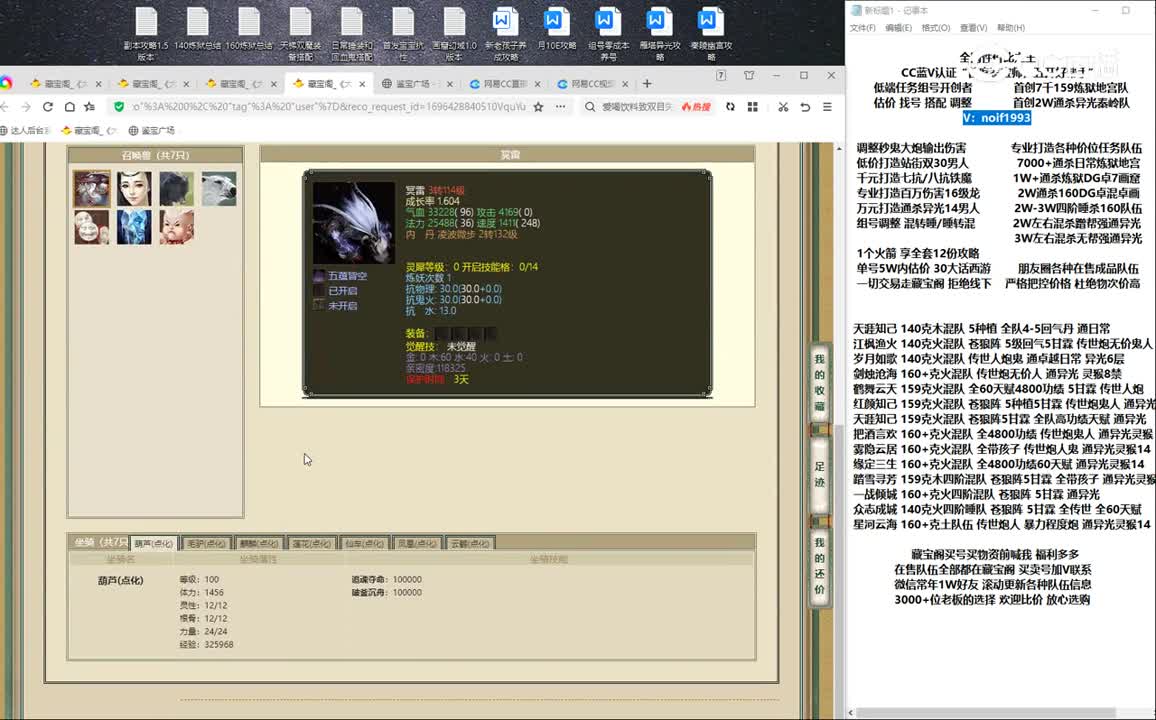Select the 凤凰(点化) mount tab
The width and height of the screenshot is (1156, 720).
(417, 543)
